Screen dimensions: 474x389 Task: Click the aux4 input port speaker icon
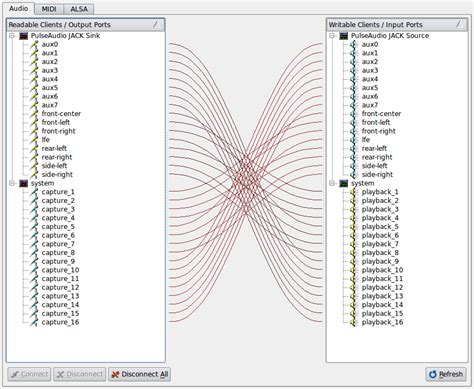pos(354,79)
